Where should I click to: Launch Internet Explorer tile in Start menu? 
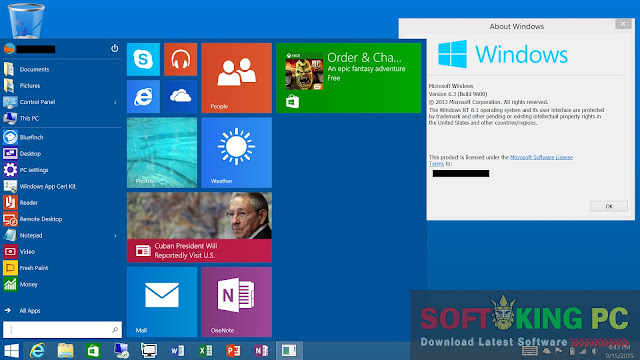(x=143, y=96)
